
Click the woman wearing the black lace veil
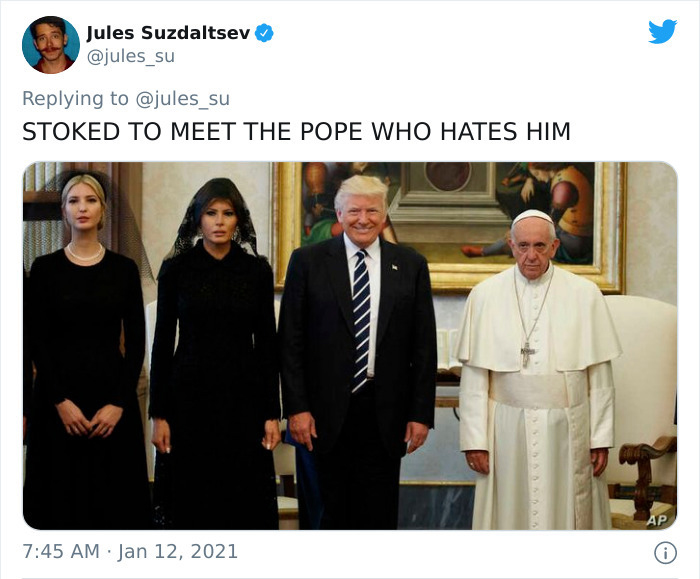[215, 360]
